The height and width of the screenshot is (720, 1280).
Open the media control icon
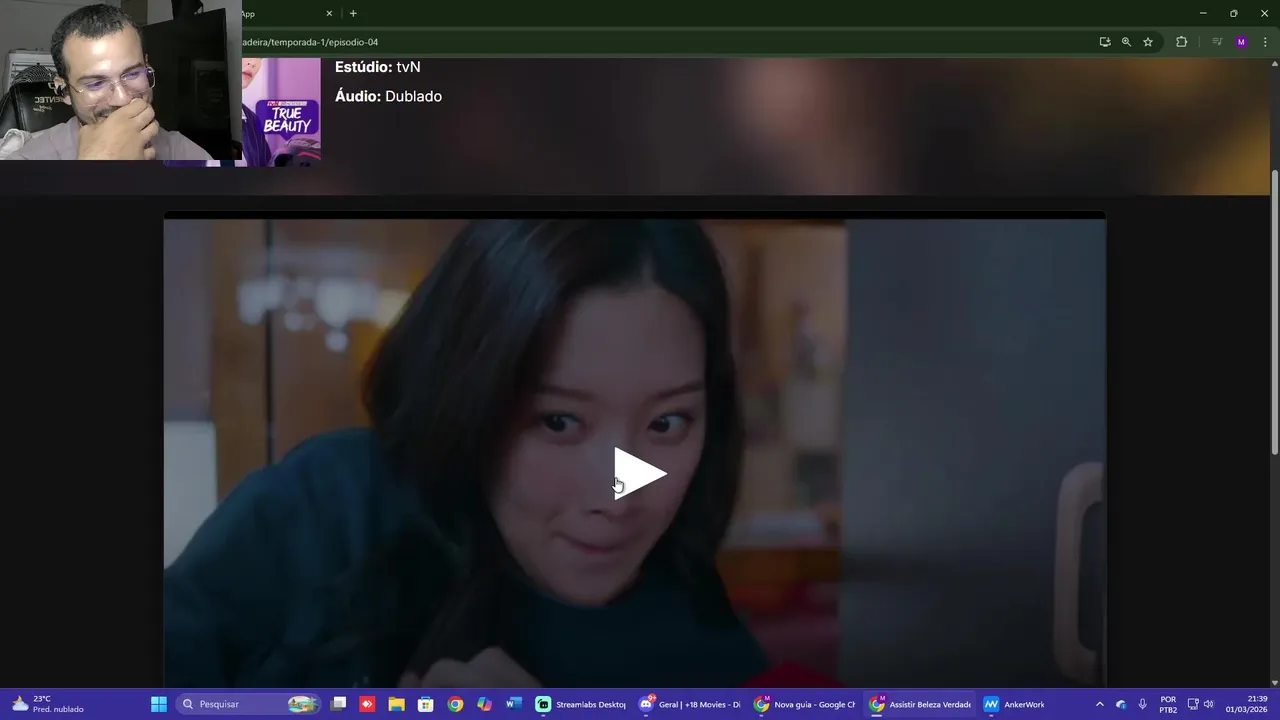(x=1217, y=42)
